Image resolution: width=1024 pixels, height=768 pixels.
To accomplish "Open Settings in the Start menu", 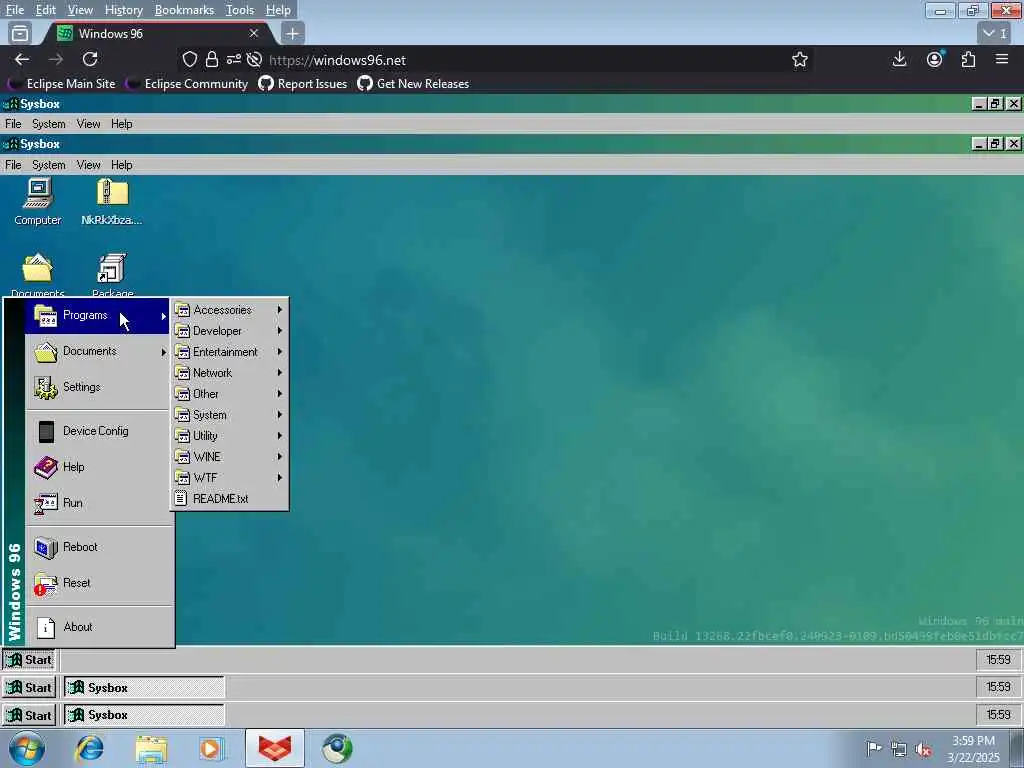I will click(97, 387).
